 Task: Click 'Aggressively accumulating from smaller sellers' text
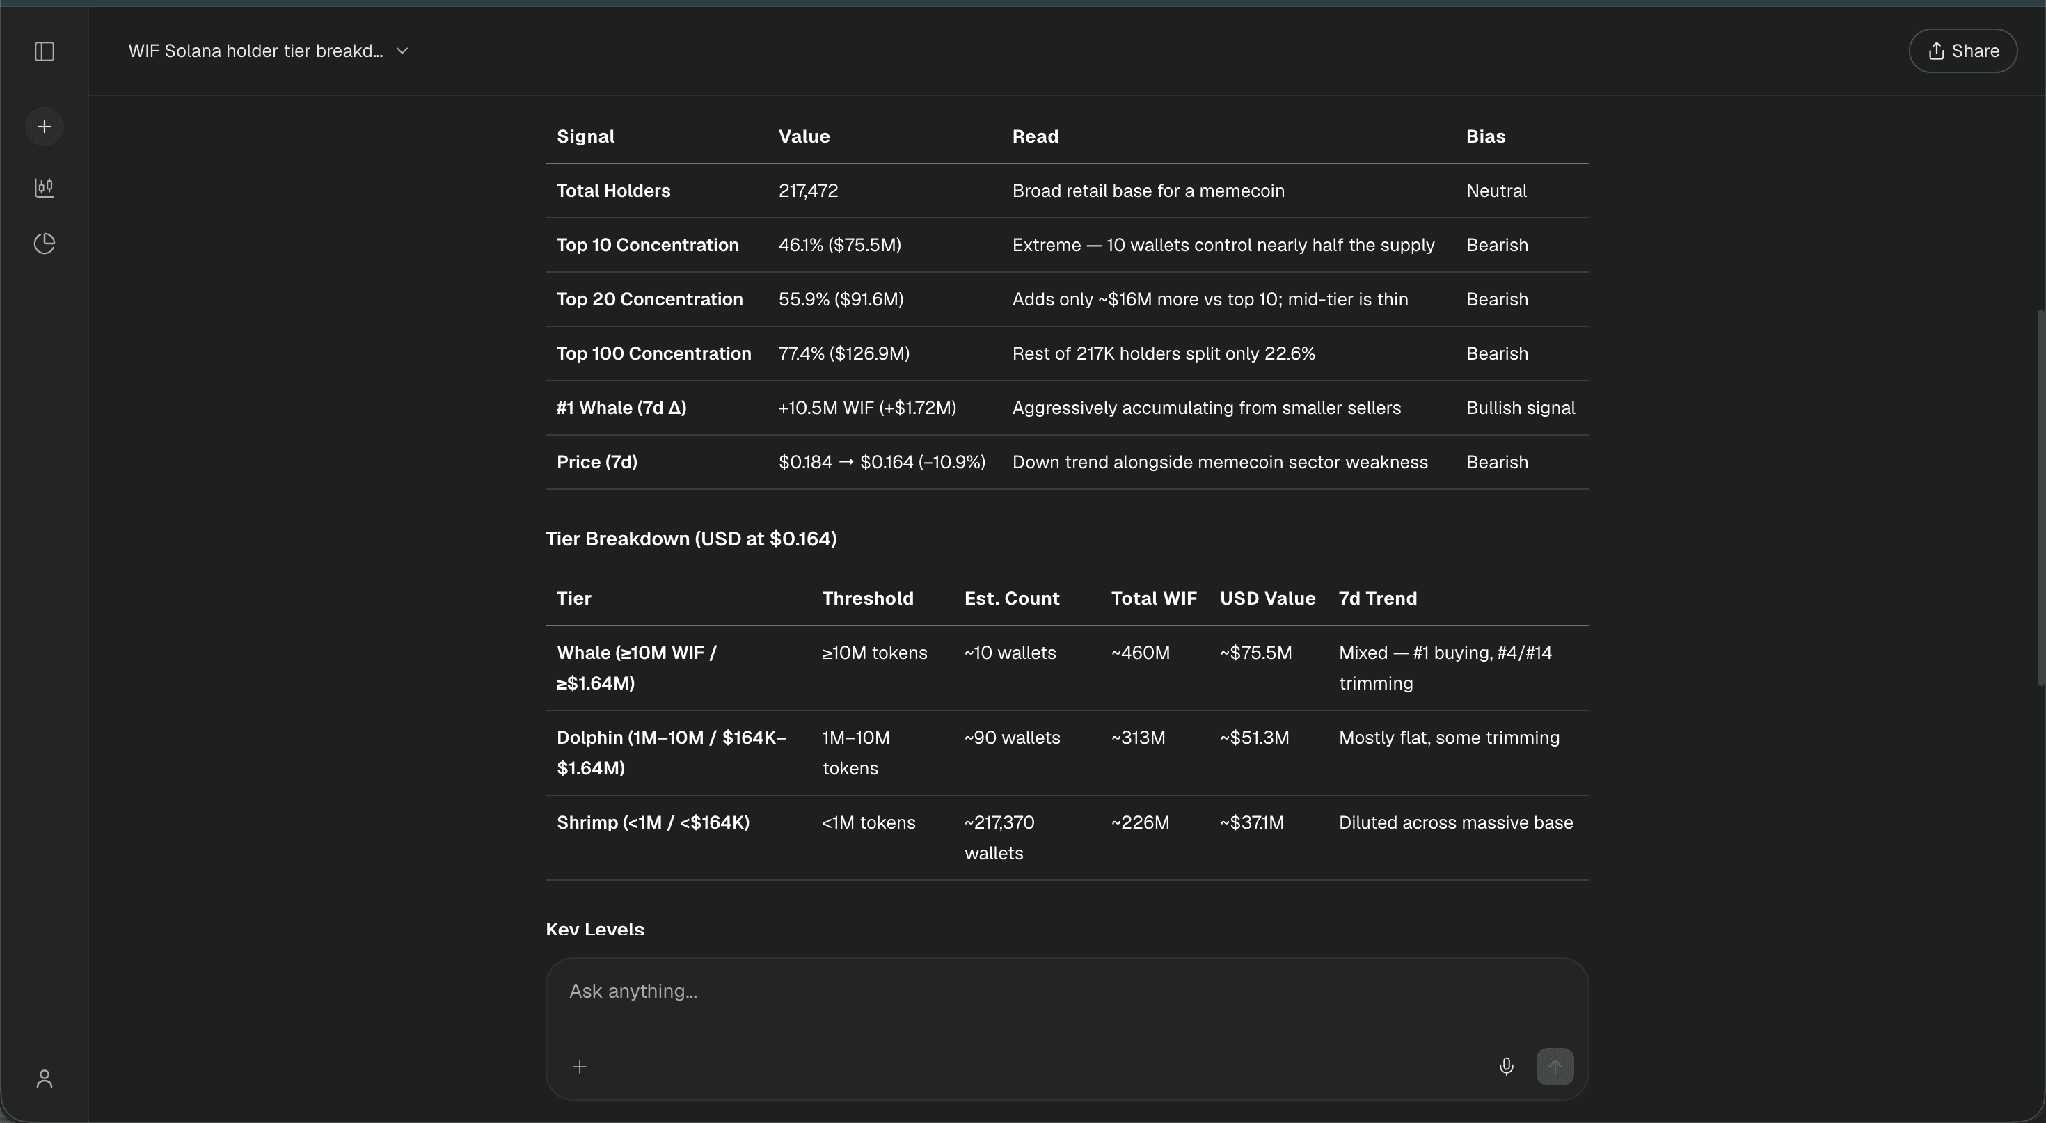click(1206, 408)
